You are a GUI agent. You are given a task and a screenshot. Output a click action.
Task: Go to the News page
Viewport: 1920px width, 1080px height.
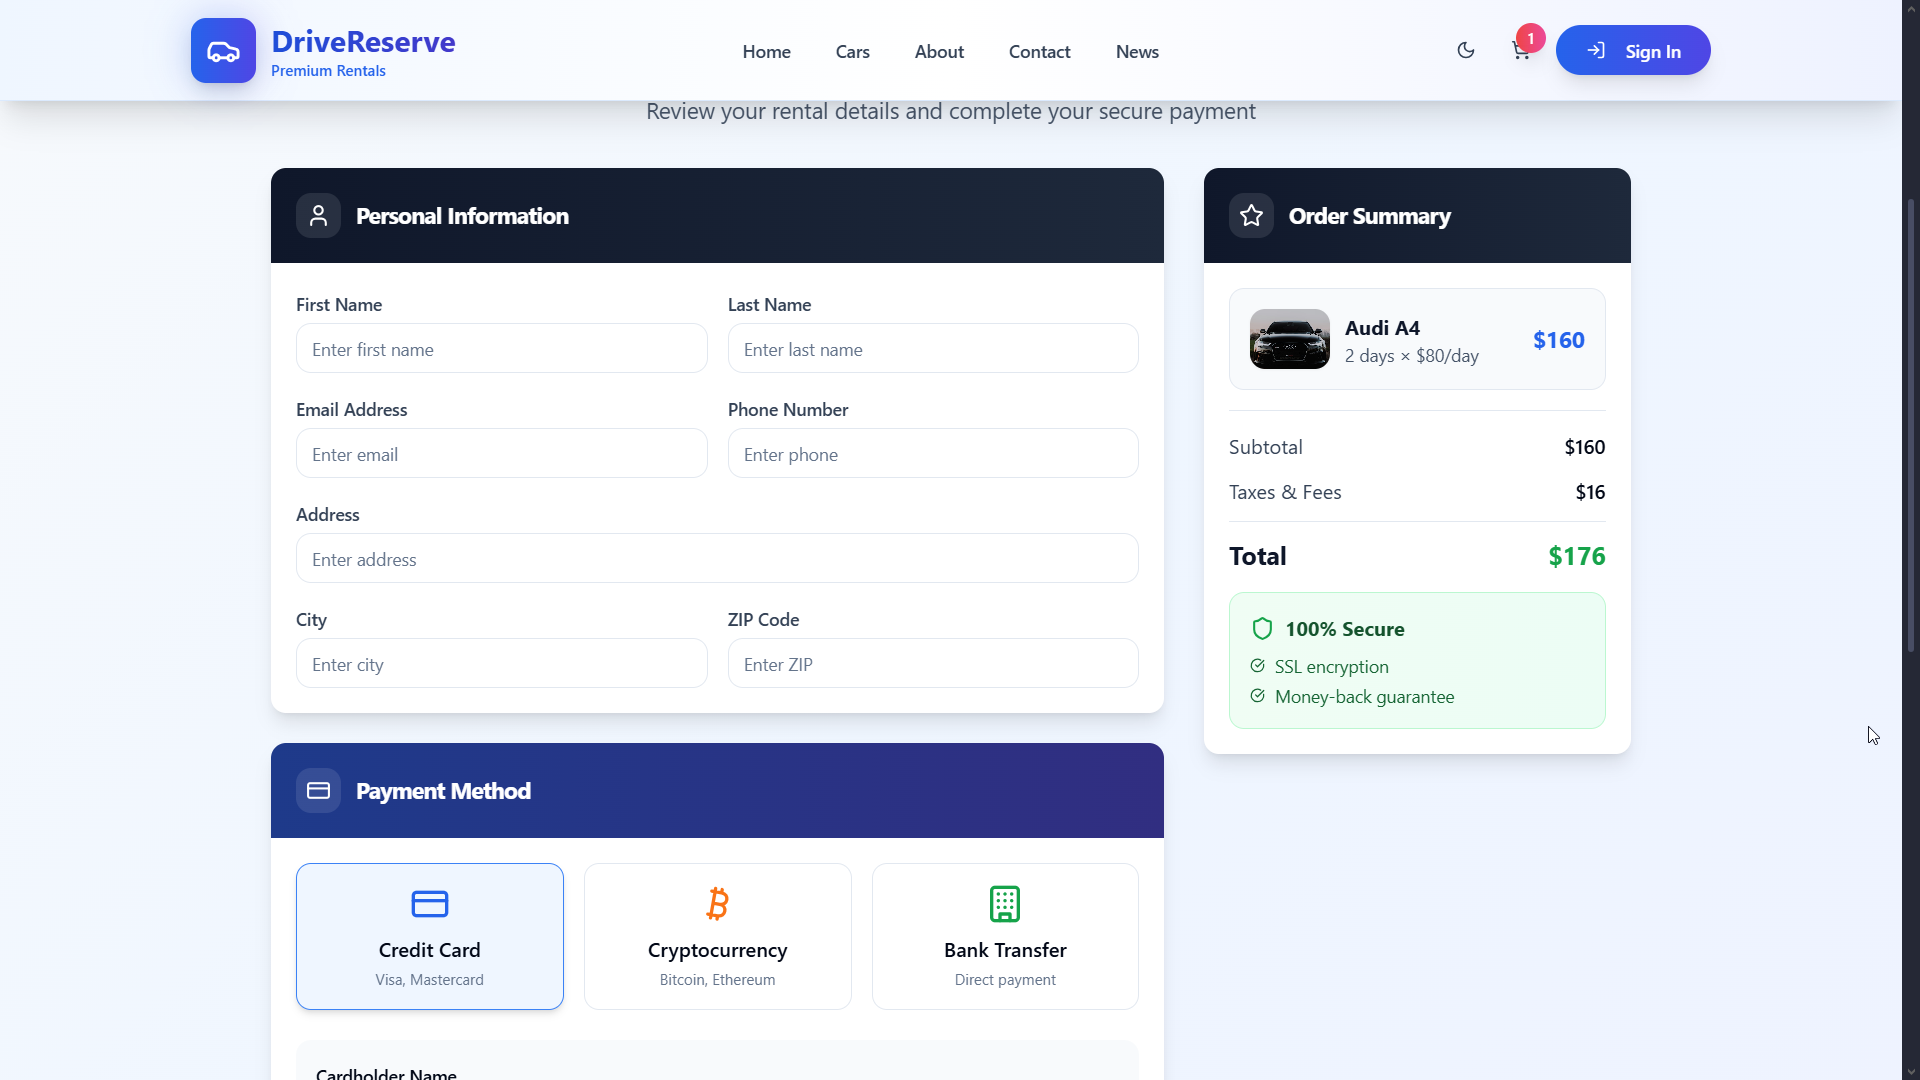[1137, 52]
